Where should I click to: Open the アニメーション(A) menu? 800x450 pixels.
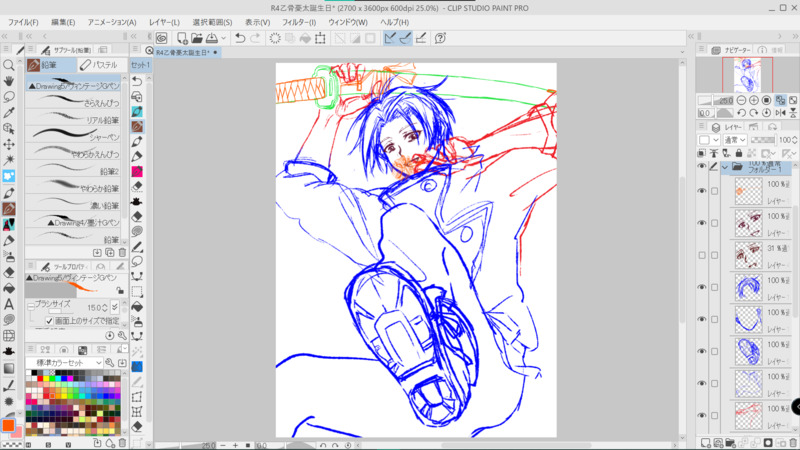pos(112,22)
